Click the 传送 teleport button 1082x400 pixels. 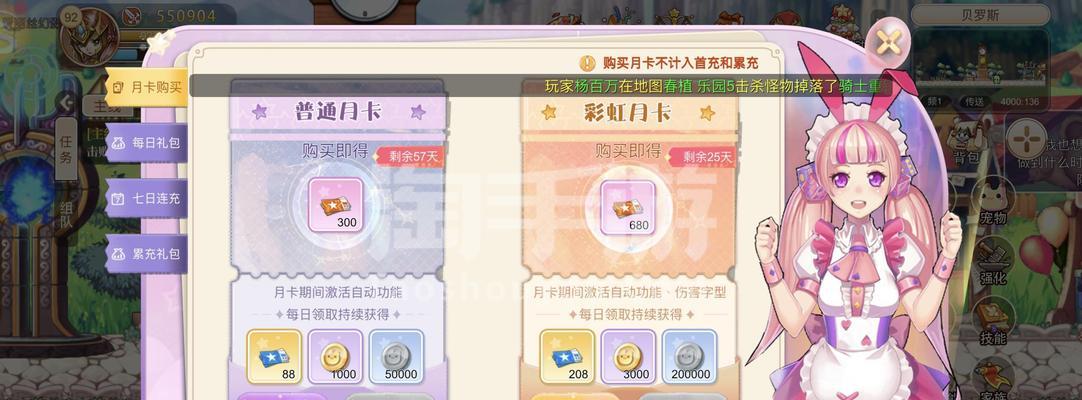974,101
